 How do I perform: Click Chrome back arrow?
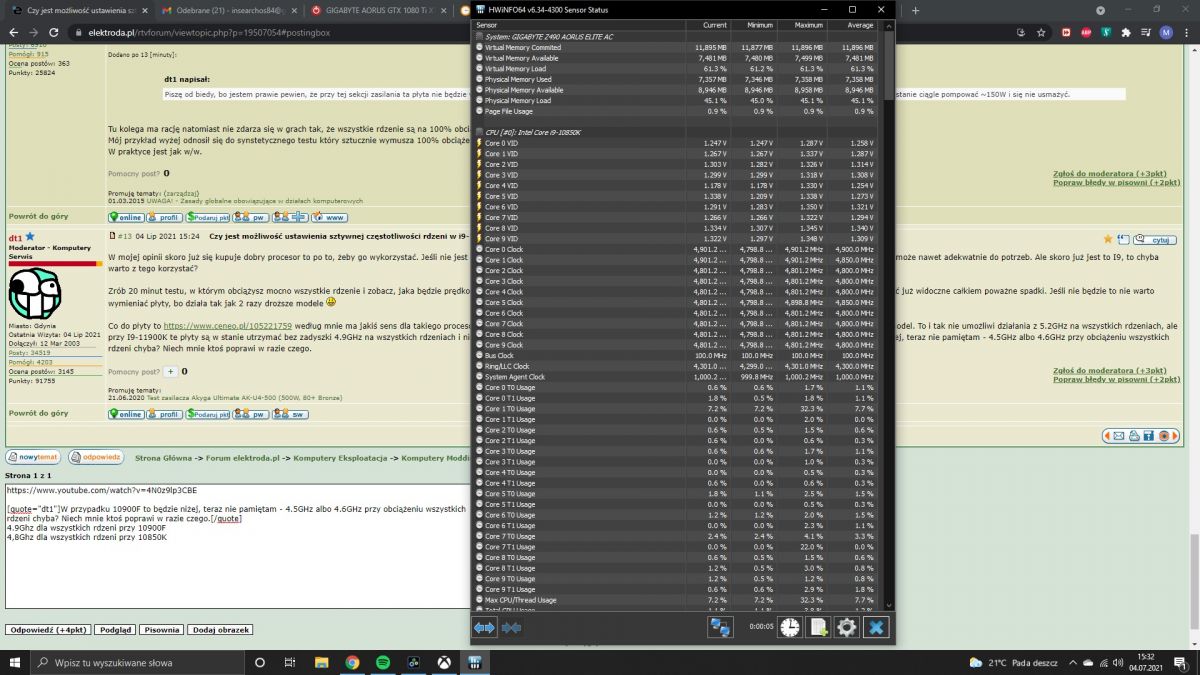[14, 32]
